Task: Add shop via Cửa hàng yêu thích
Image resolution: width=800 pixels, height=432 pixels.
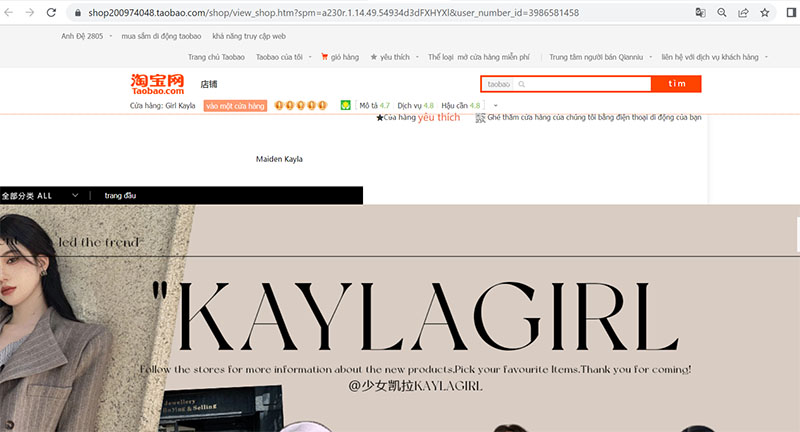Action: click(418, 118)
